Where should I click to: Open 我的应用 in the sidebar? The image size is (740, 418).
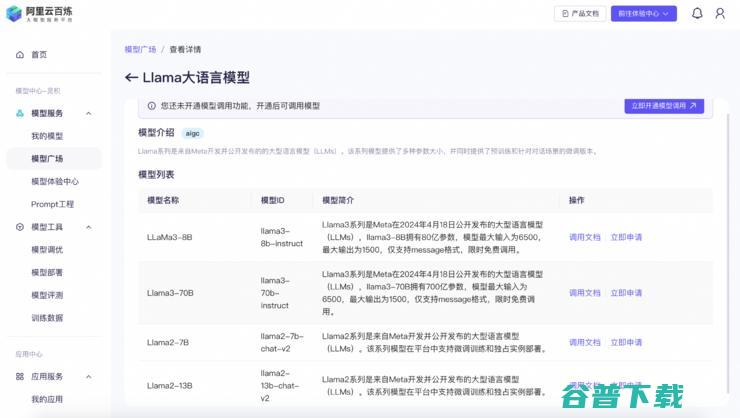[47, 399]
